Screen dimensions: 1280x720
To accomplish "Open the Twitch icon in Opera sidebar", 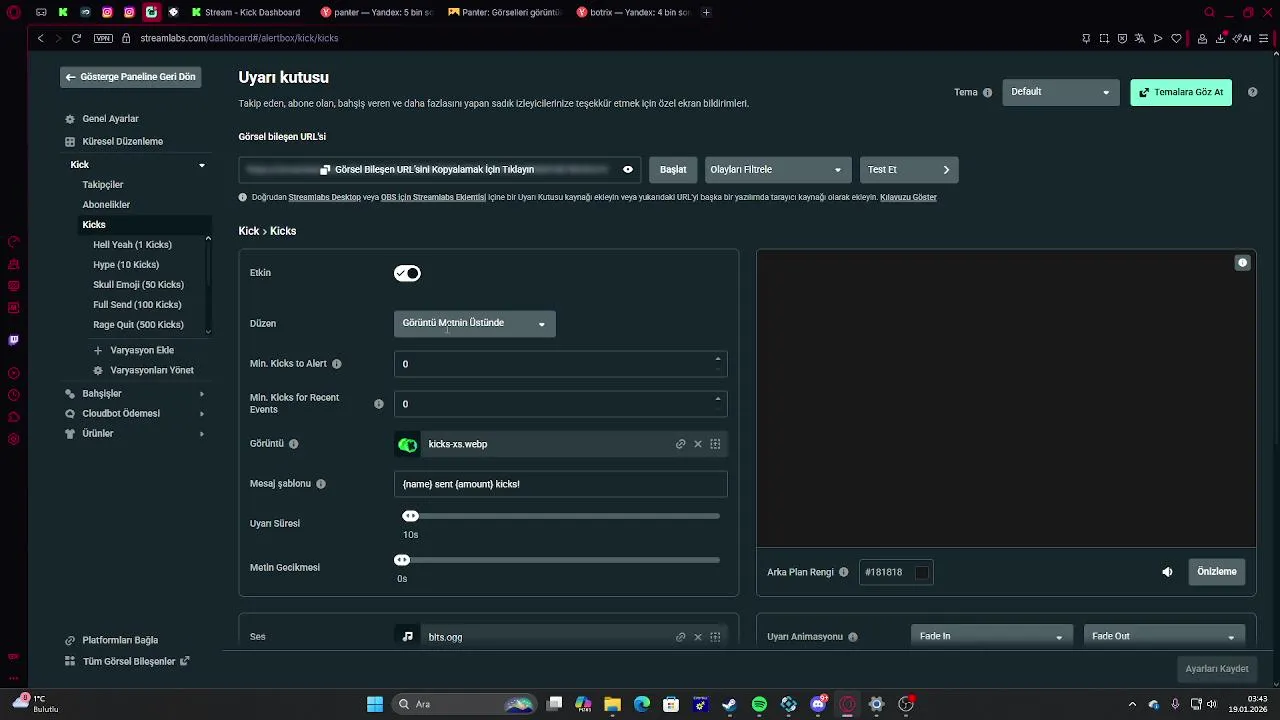I will 13,340.
